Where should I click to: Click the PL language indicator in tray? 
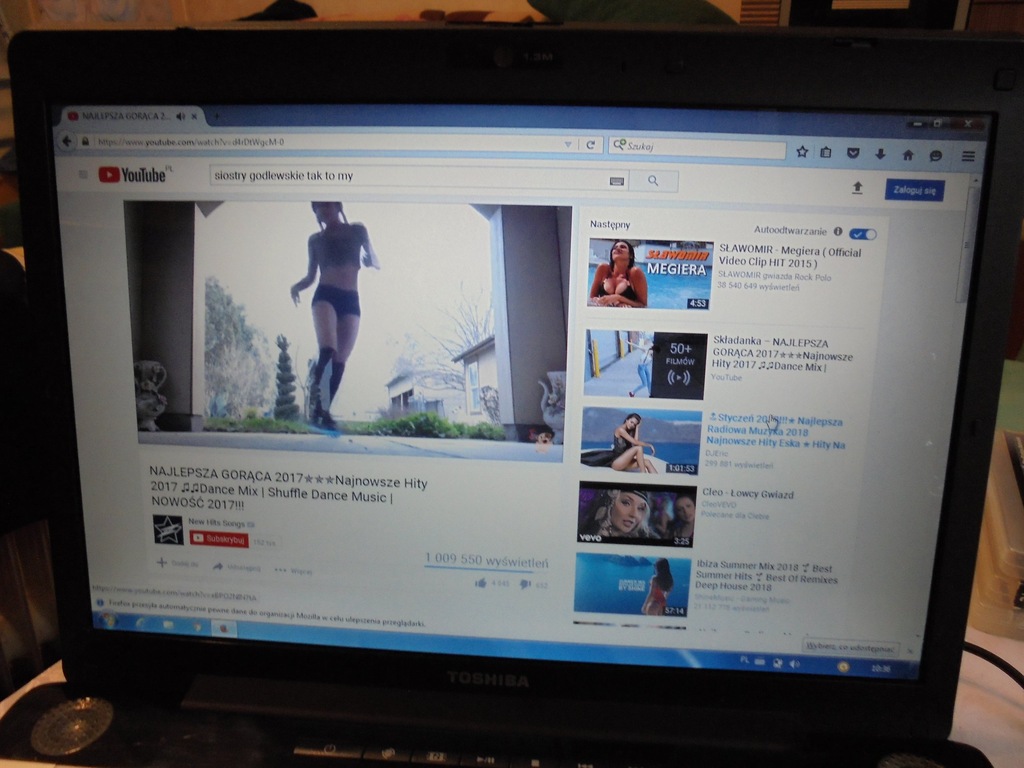point(744,660)
